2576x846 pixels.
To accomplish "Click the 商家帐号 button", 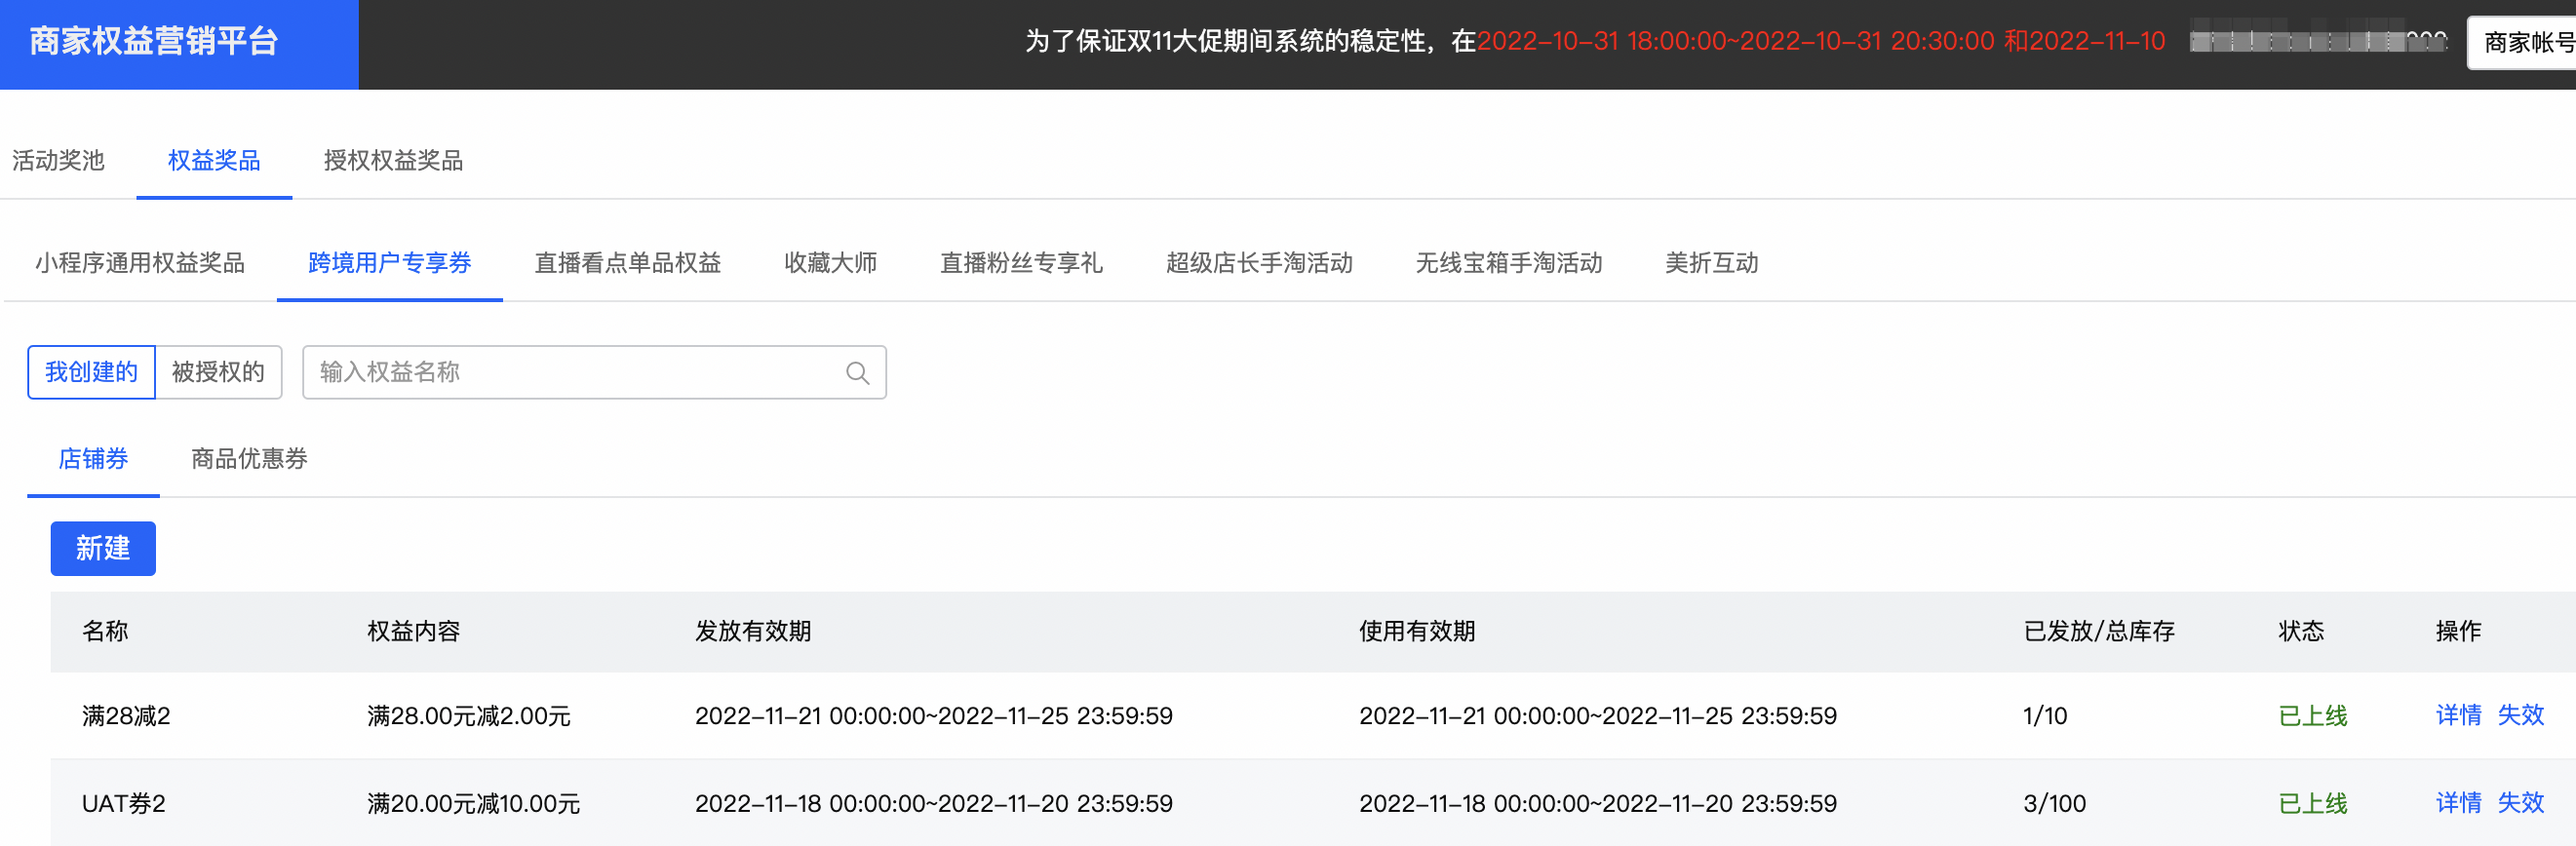I will click(2522, 43).
